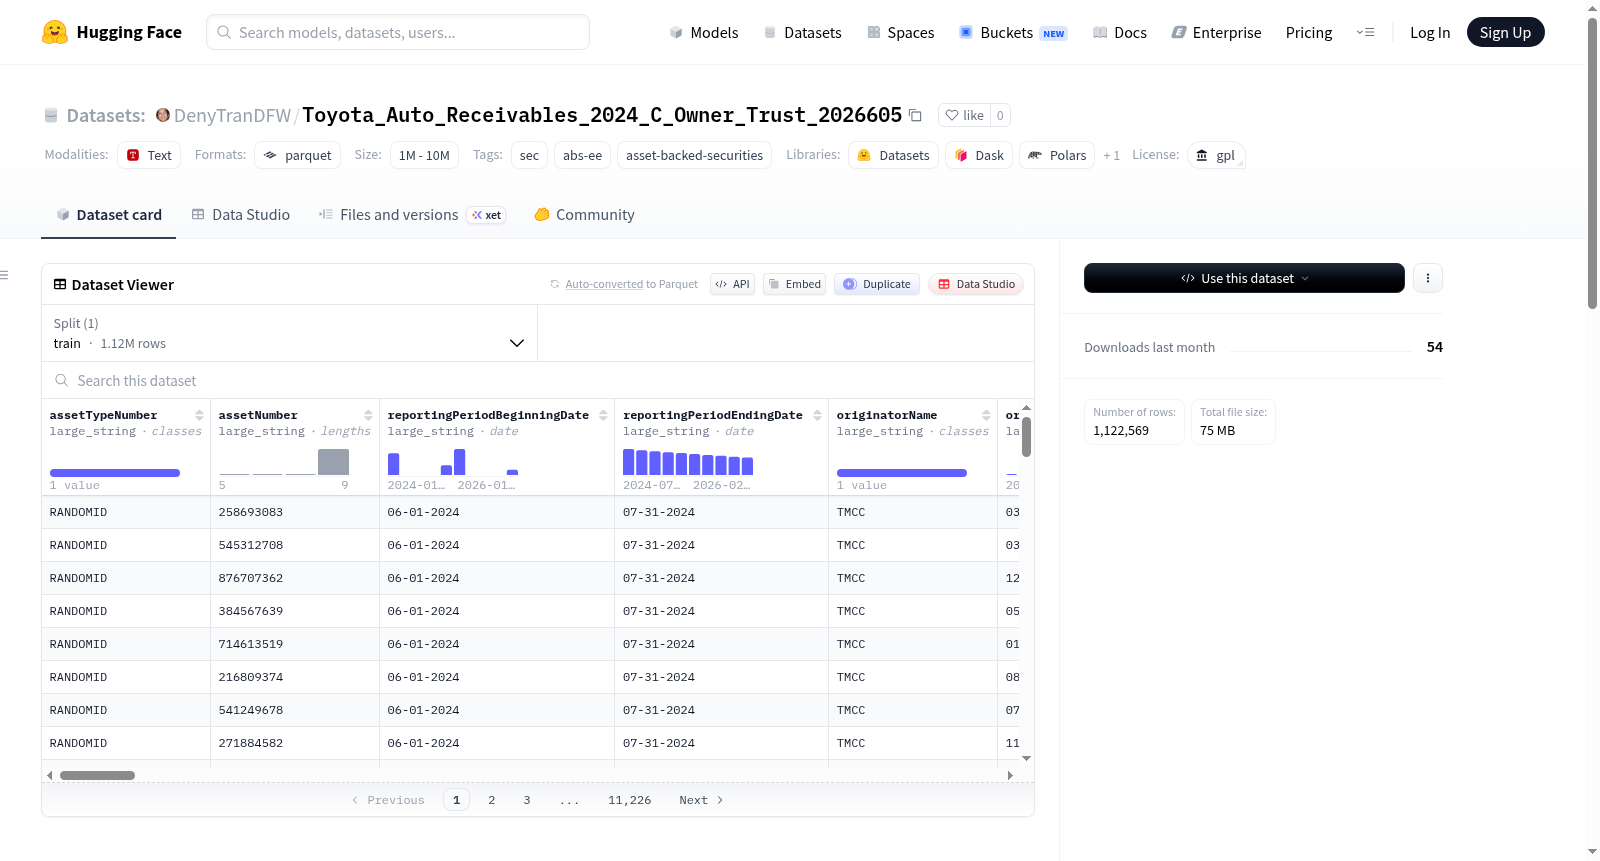Sort the assetNumber column
This screenshot has width=1600, height=861.
pyautogui.click(x=368, y=415)
